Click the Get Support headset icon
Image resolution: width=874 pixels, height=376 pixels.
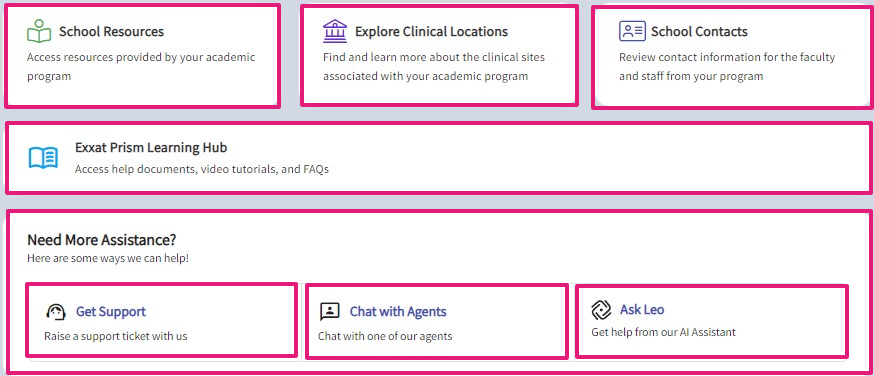(56, 311)
